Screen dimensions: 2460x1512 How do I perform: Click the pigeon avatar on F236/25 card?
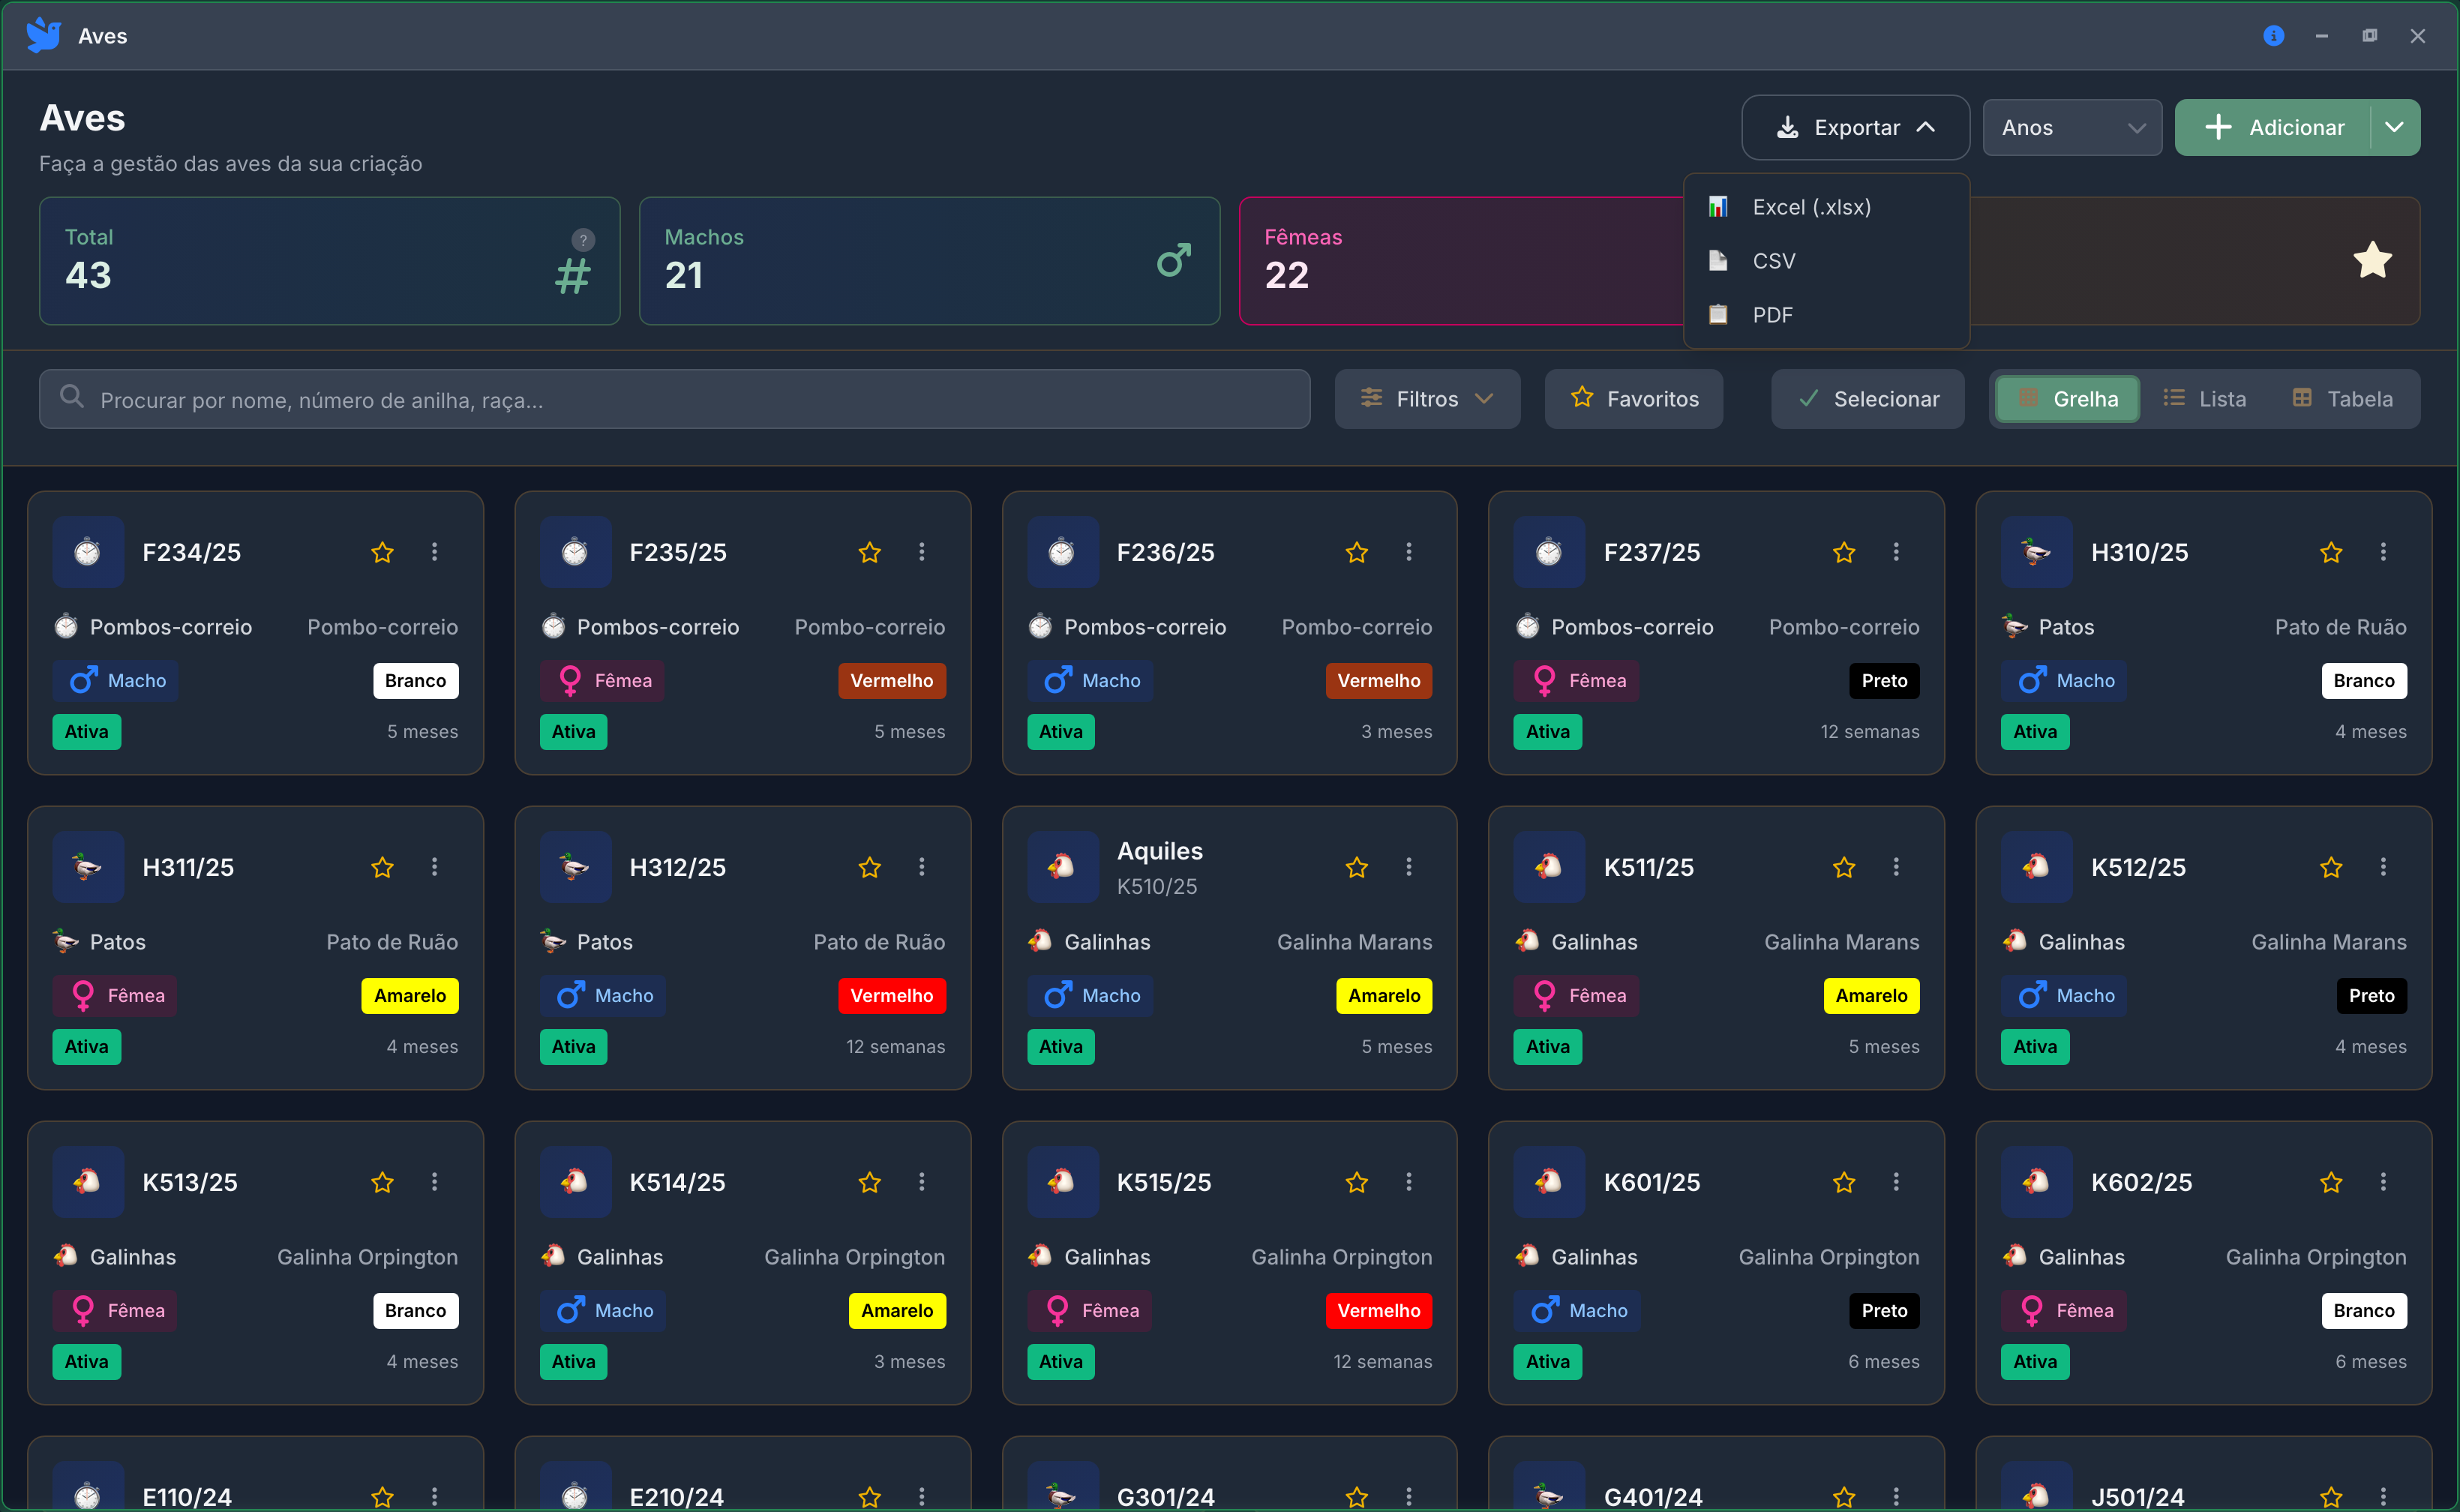(1062, 552)
